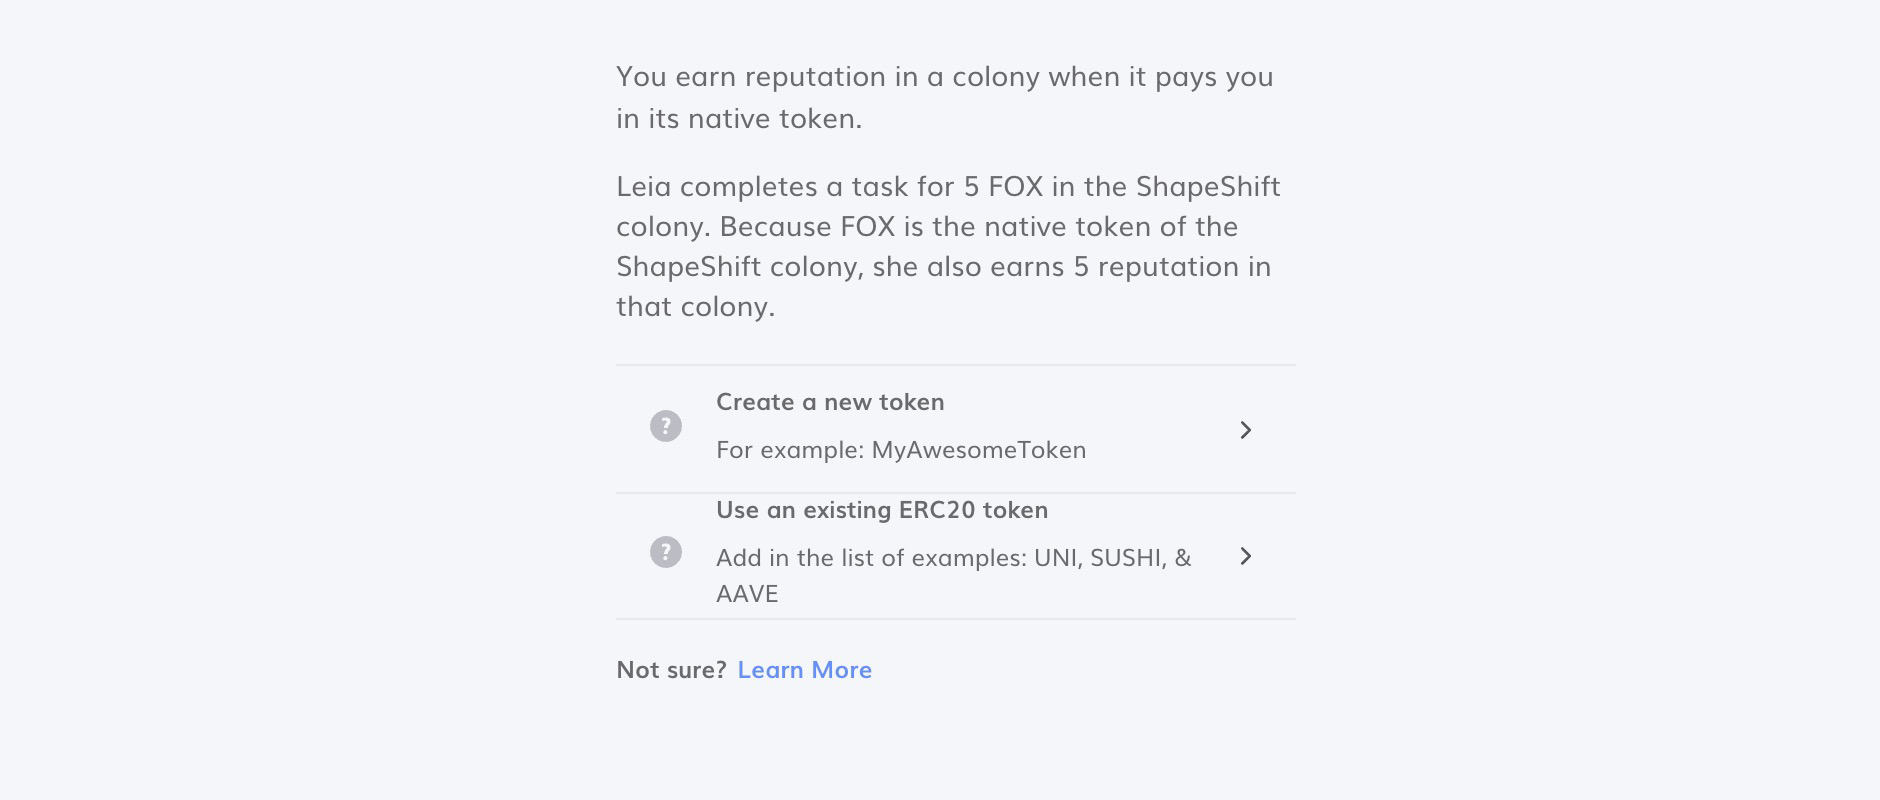
Task: Click the "Not sure?" label
Action: point(671,670)
